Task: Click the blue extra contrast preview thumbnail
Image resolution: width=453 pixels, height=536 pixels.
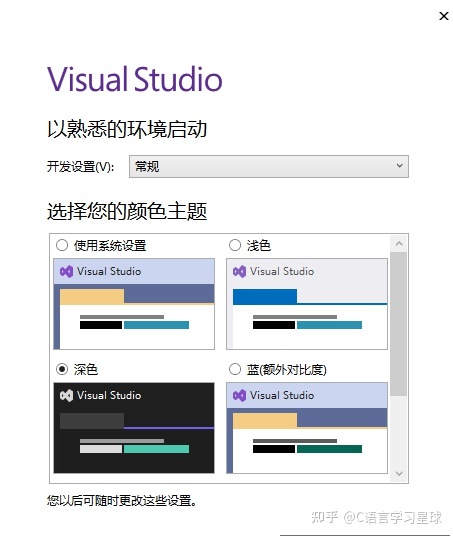Action: pos(307,428)
